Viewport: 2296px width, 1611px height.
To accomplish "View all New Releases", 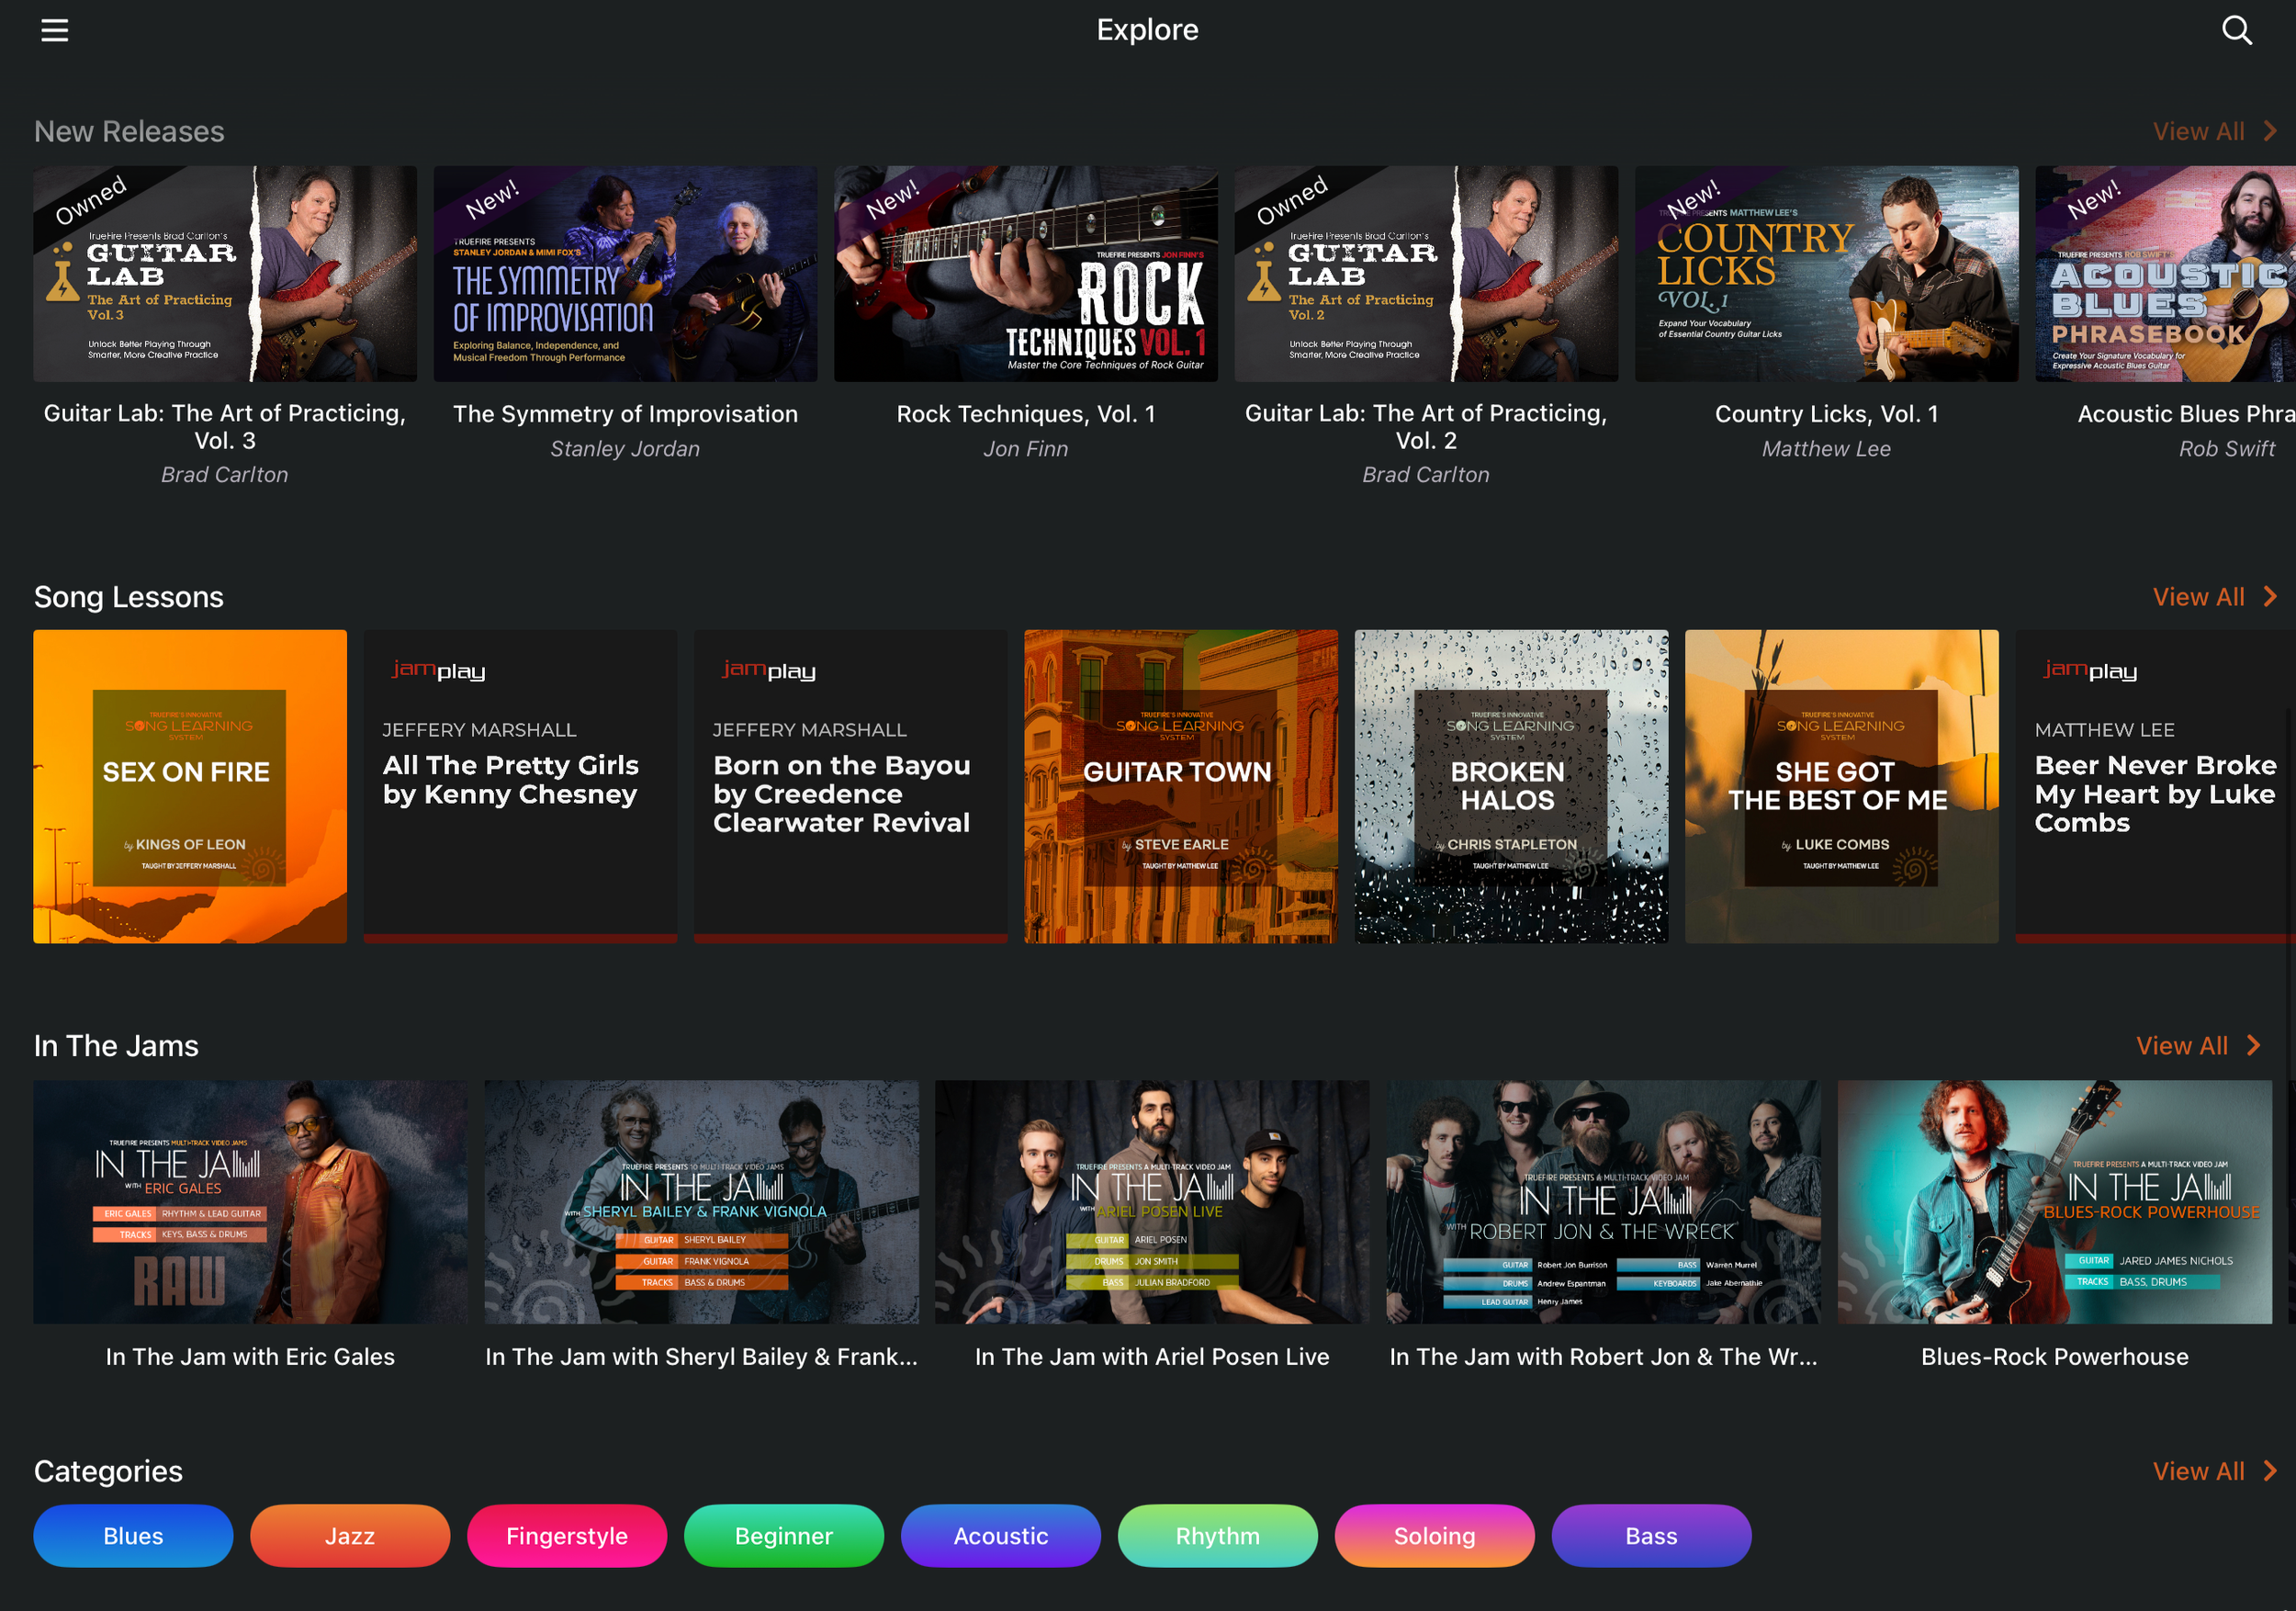I will [x=2214, y=131].
